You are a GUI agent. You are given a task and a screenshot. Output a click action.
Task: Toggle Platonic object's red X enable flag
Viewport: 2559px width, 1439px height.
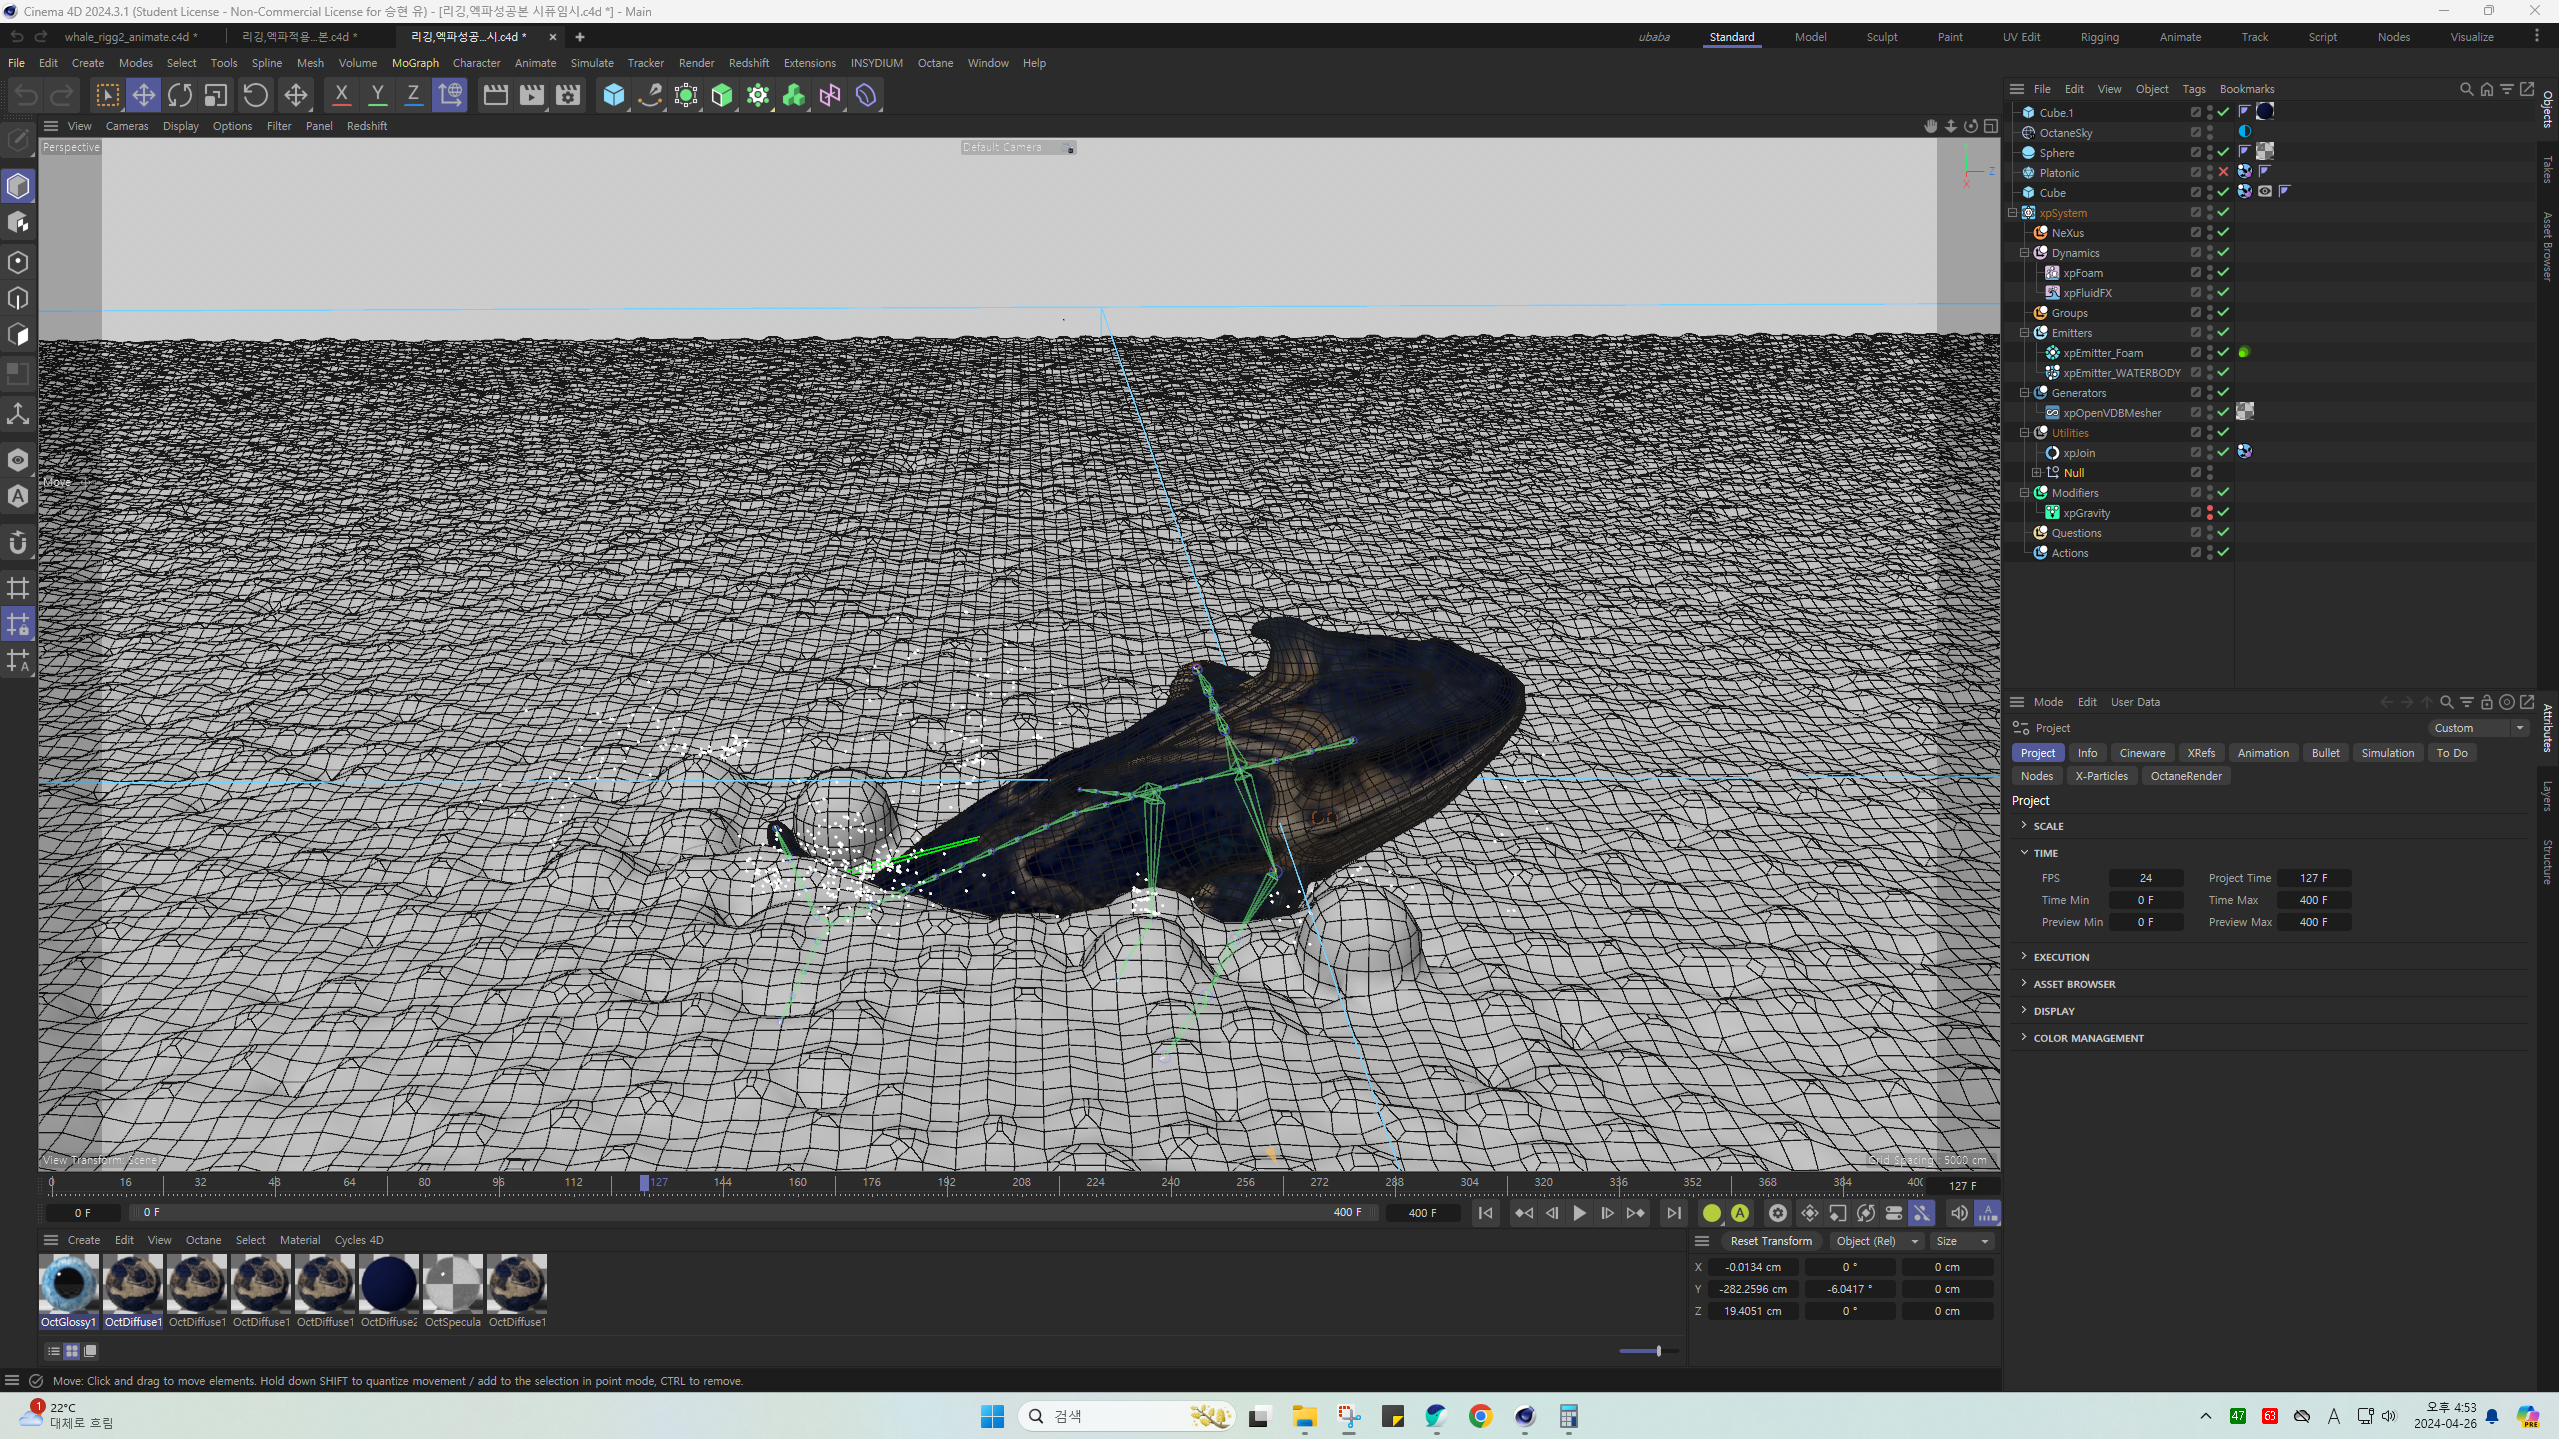coord(2224,173)
